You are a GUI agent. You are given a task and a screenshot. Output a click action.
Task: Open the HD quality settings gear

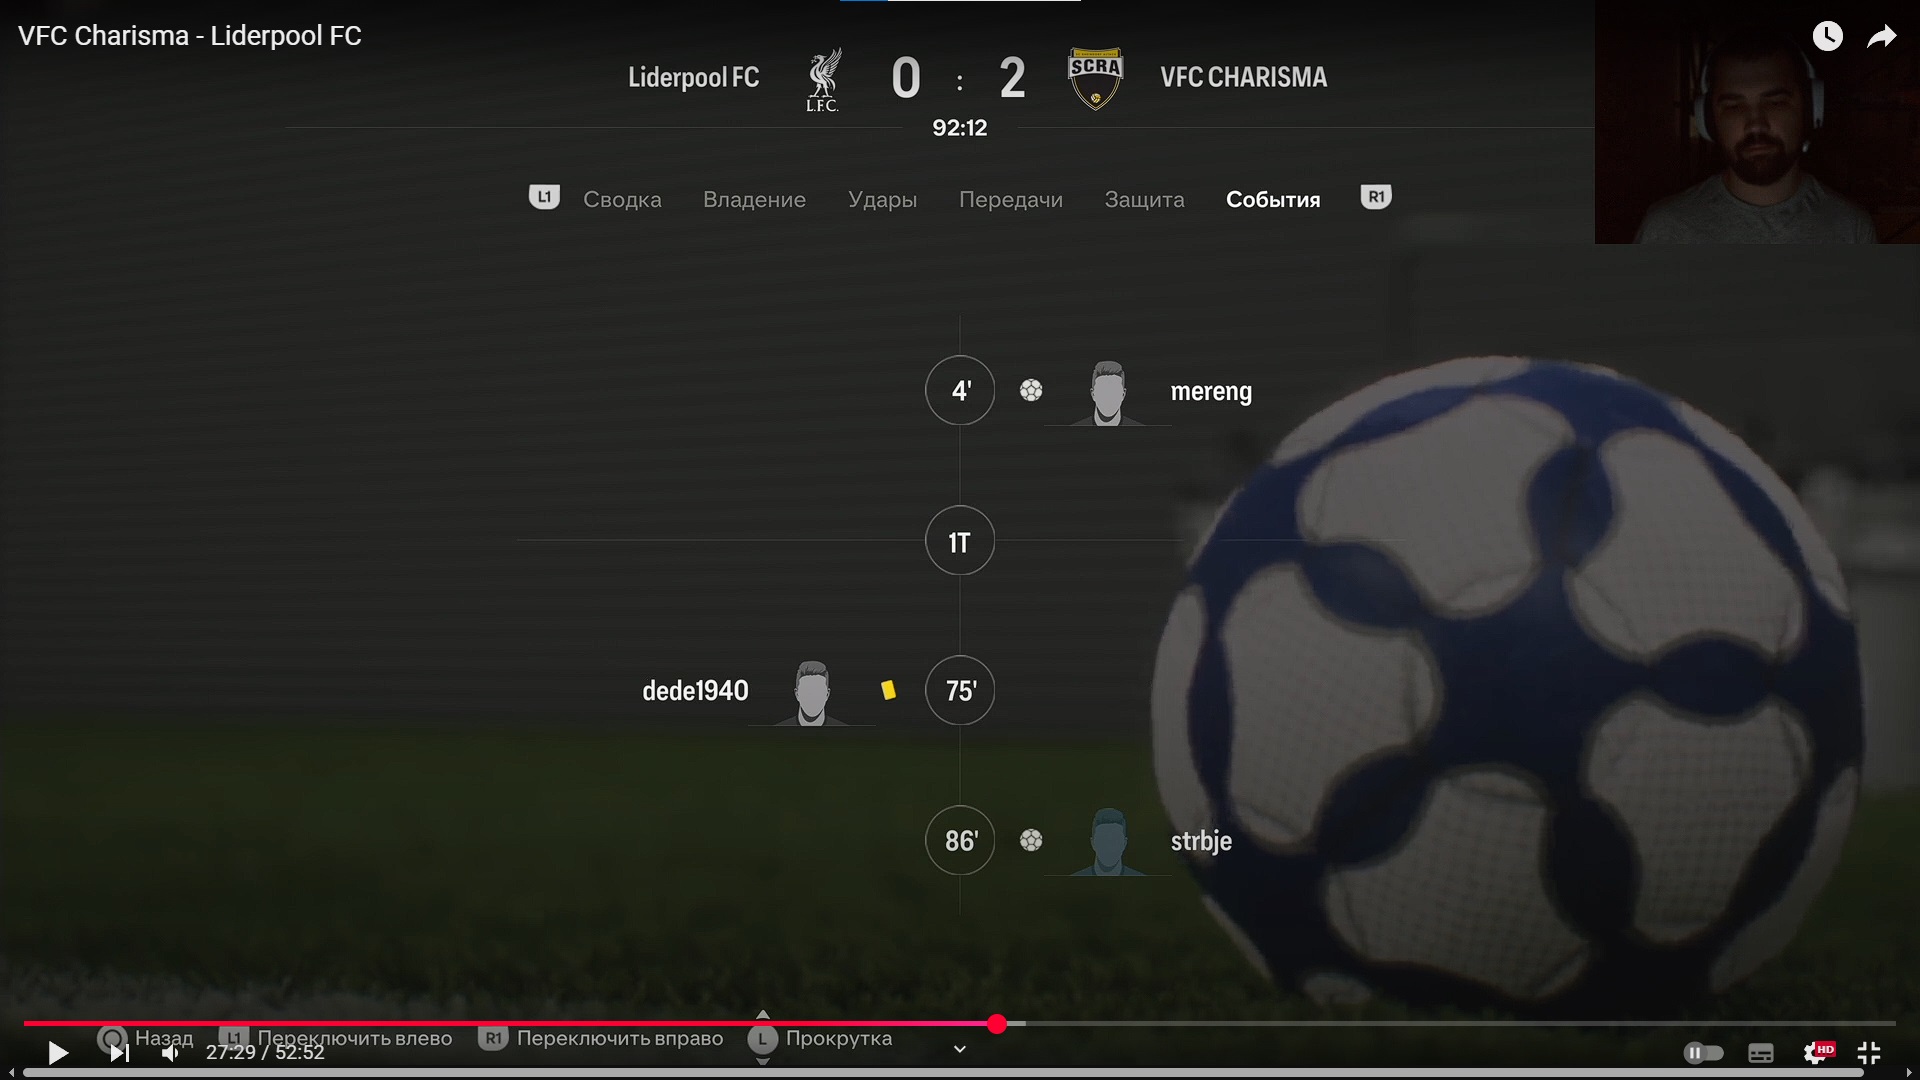[x=1818, y=1052]
